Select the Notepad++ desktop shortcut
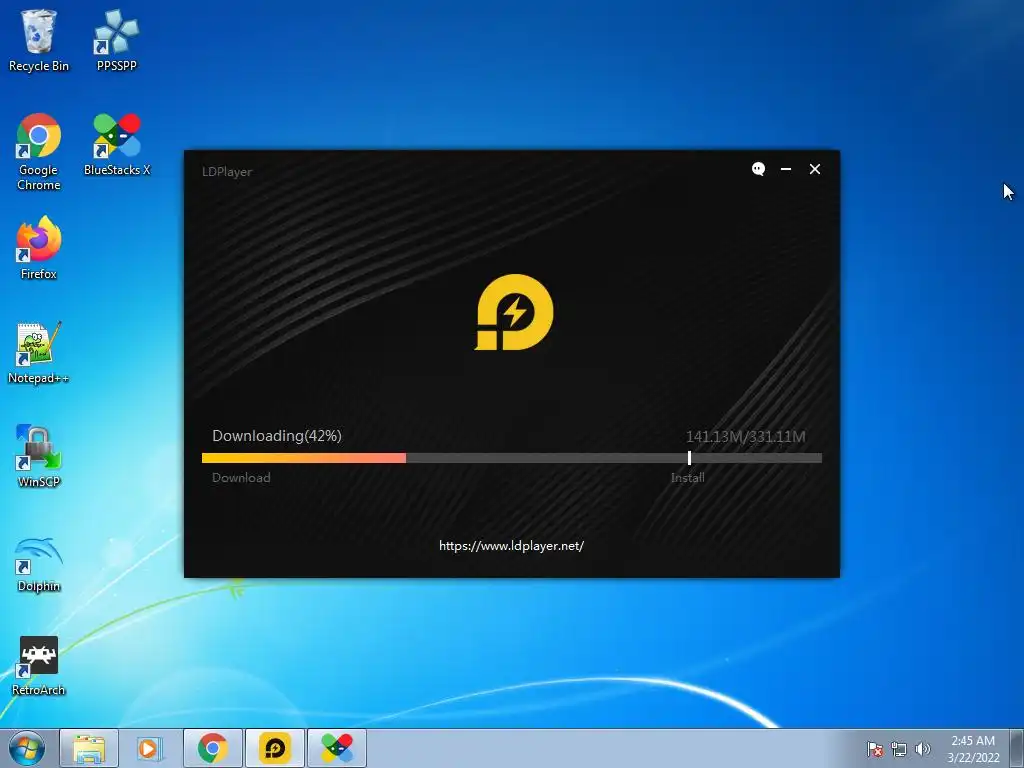Image resolution: width=1024 pixels, height=768 pixels. [x=39, y=353]
